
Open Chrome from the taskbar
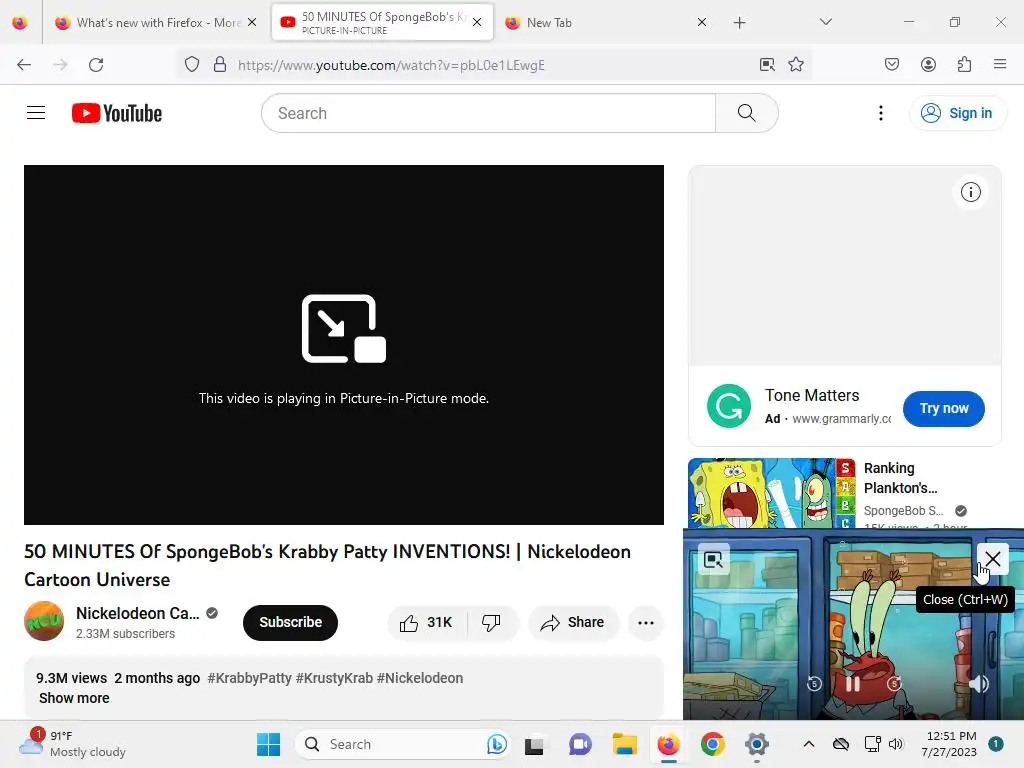click(712, 744)
